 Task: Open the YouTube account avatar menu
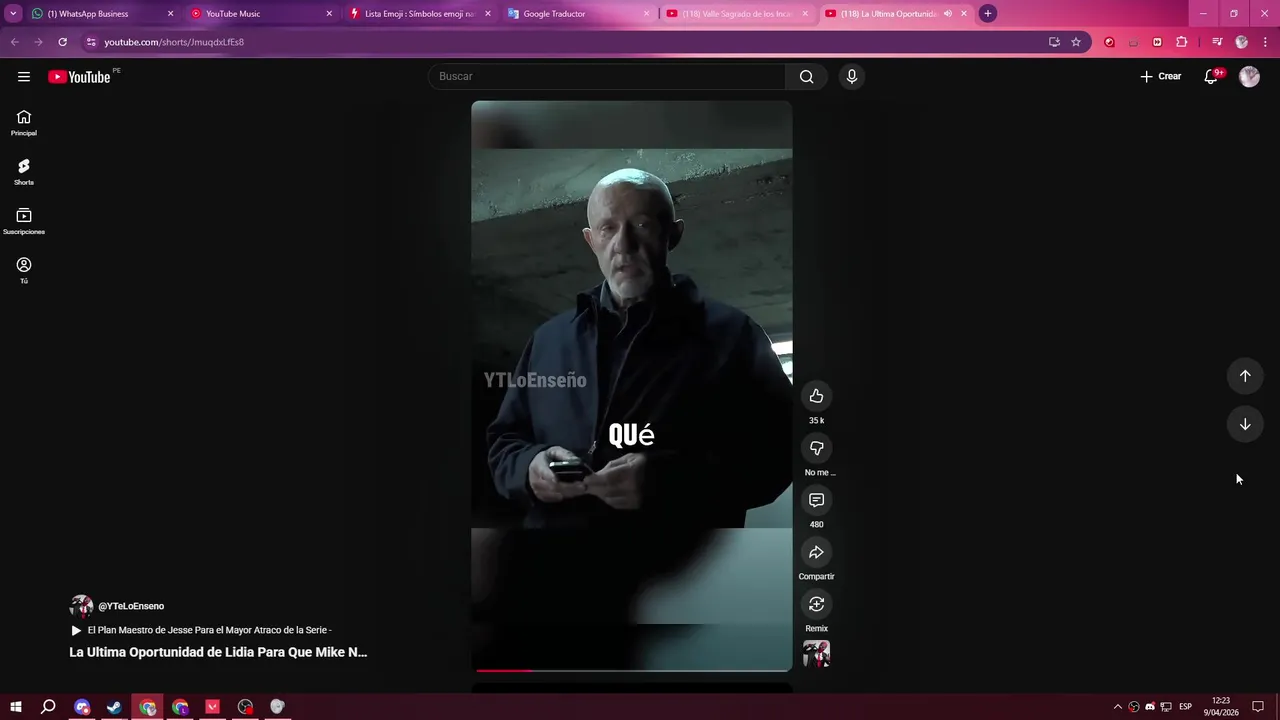[x=1249, y=77]
